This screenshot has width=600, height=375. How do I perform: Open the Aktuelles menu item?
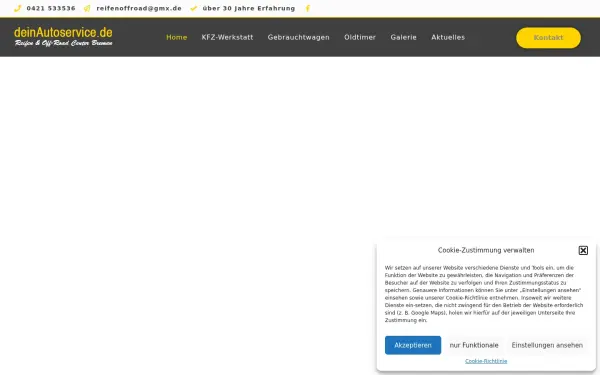pos(448,38)
